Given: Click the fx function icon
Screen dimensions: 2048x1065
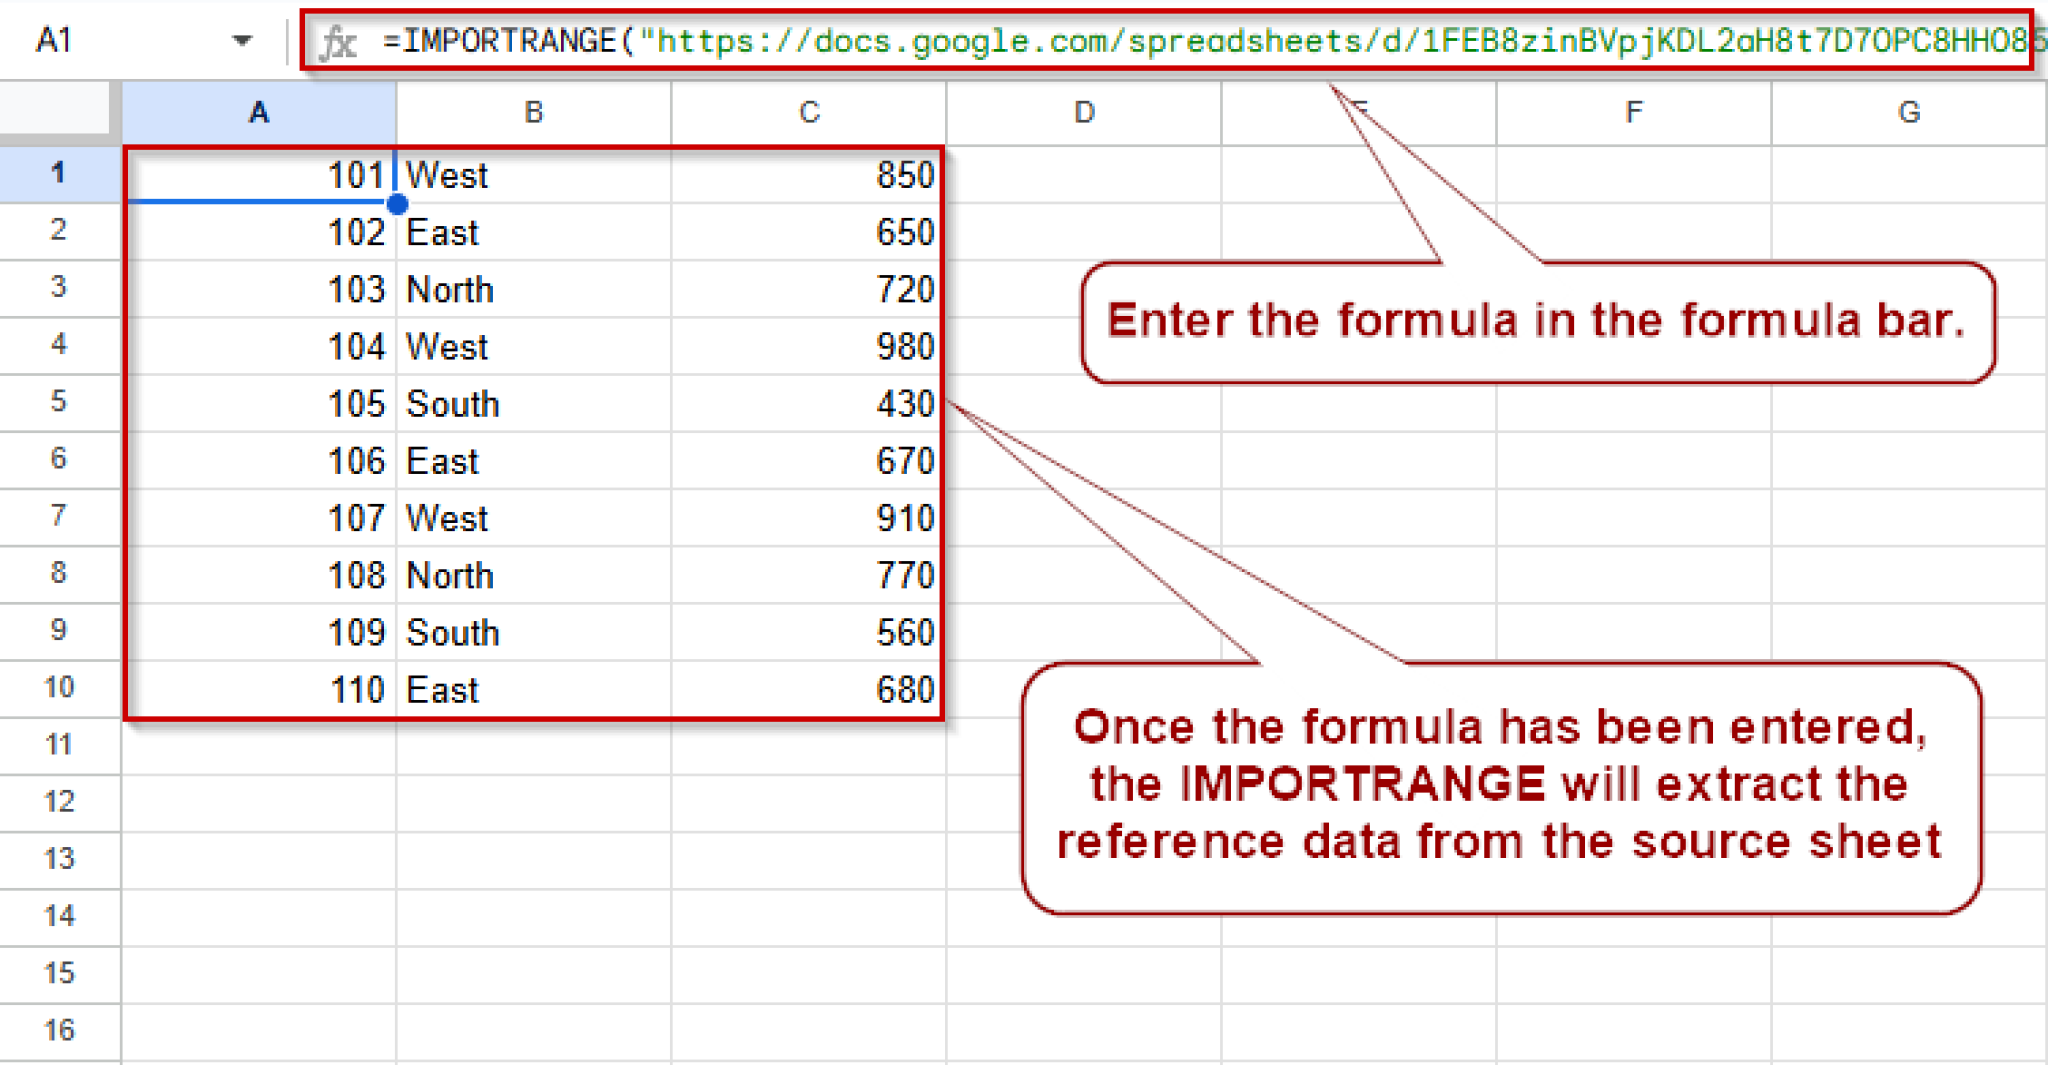Looking at the screenshot, I should 339,41.
